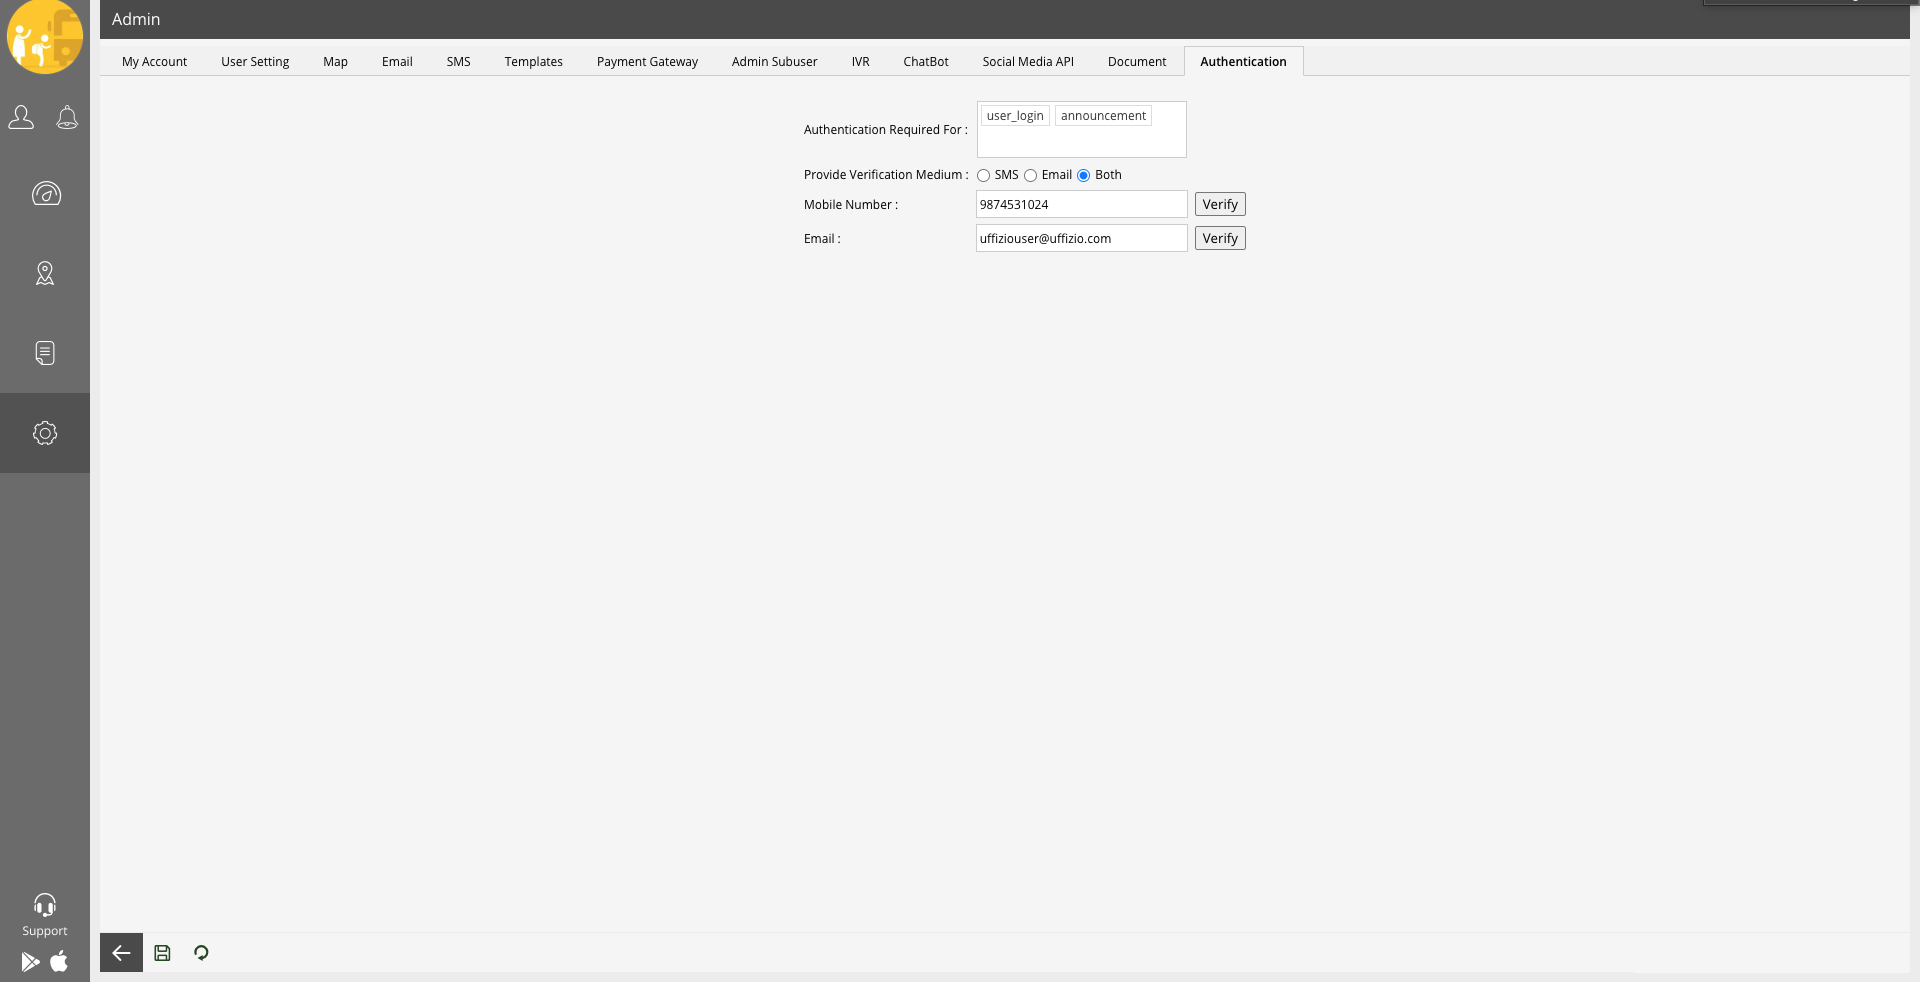The height and width of the screenshot is (982, 1920).
Task: Switch to the Payment Gateway tab
Action: click(x=647, y=62)
